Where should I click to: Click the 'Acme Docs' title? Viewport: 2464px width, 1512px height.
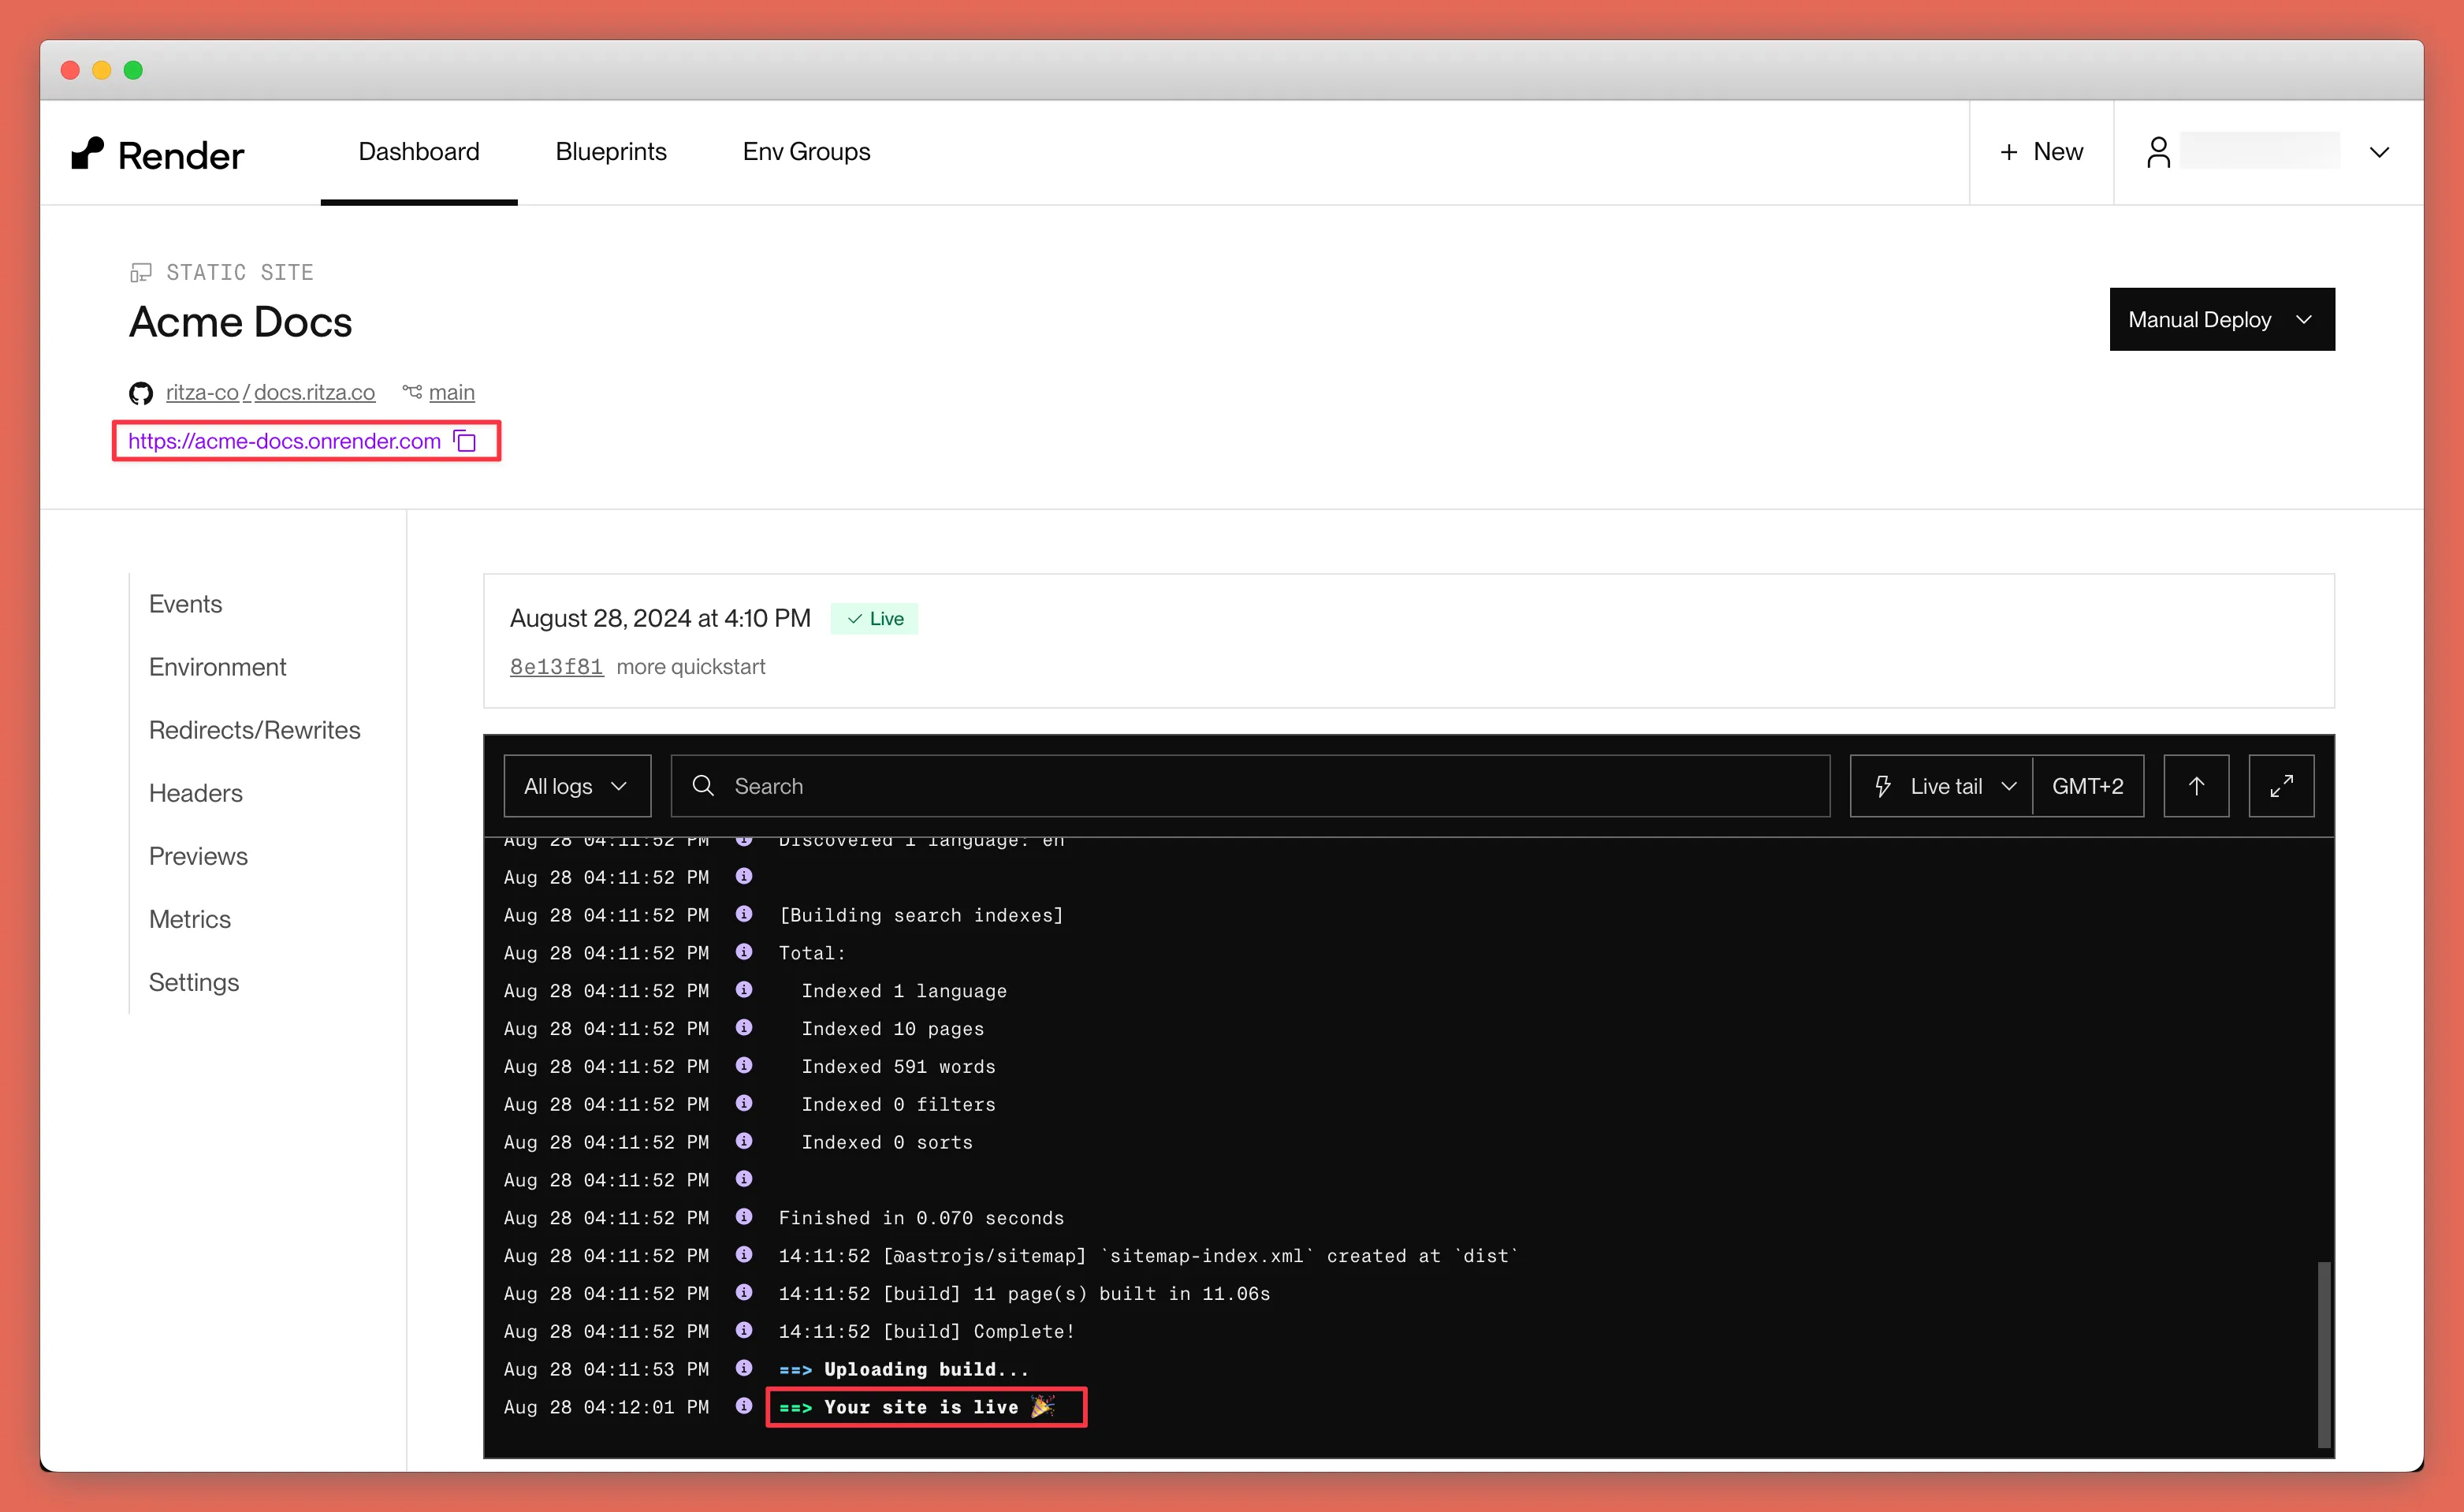(240, 322)
